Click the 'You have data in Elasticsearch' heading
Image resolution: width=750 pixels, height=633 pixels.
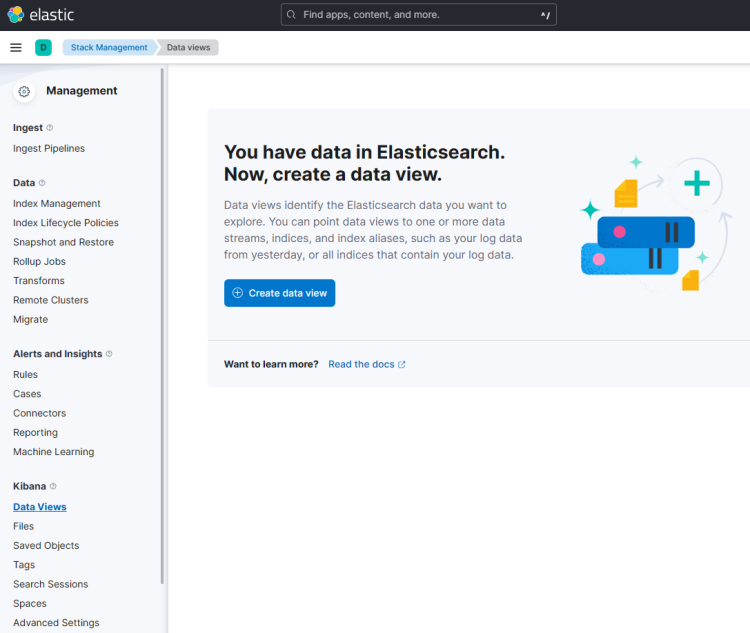364,163
